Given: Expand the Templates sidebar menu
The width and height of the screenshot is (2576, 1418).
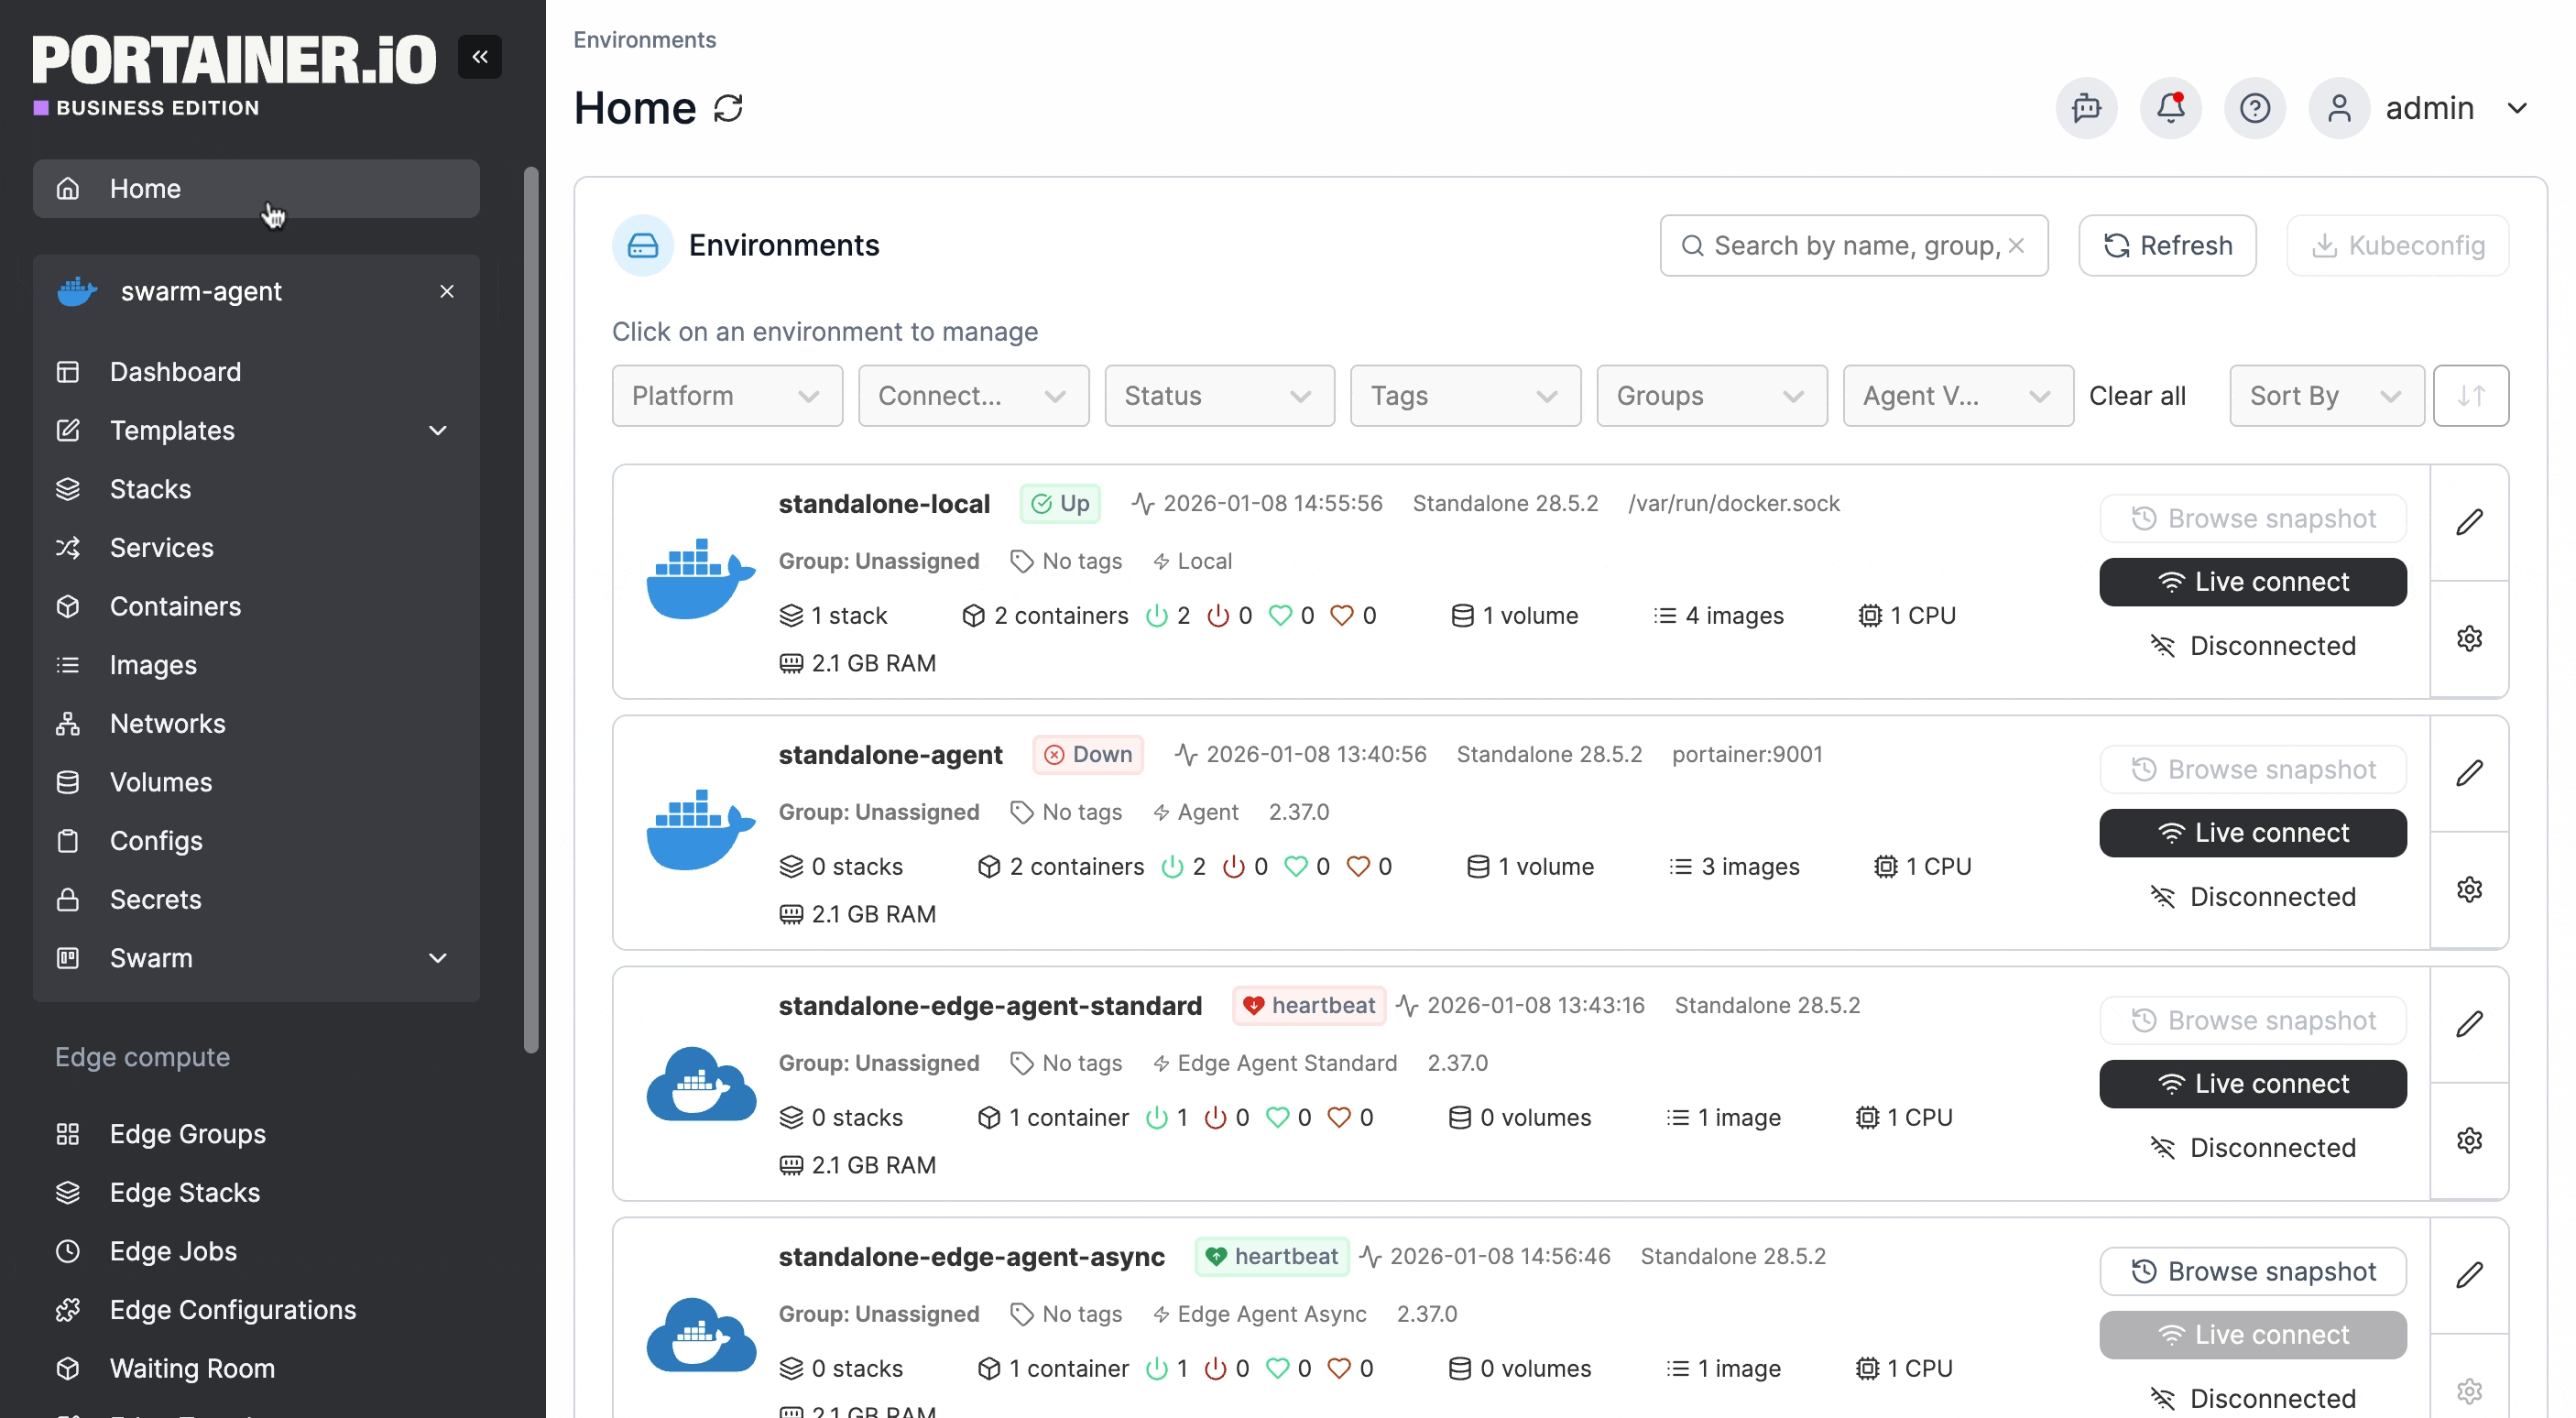Looking at the screenshot, I should click(437, 431).
